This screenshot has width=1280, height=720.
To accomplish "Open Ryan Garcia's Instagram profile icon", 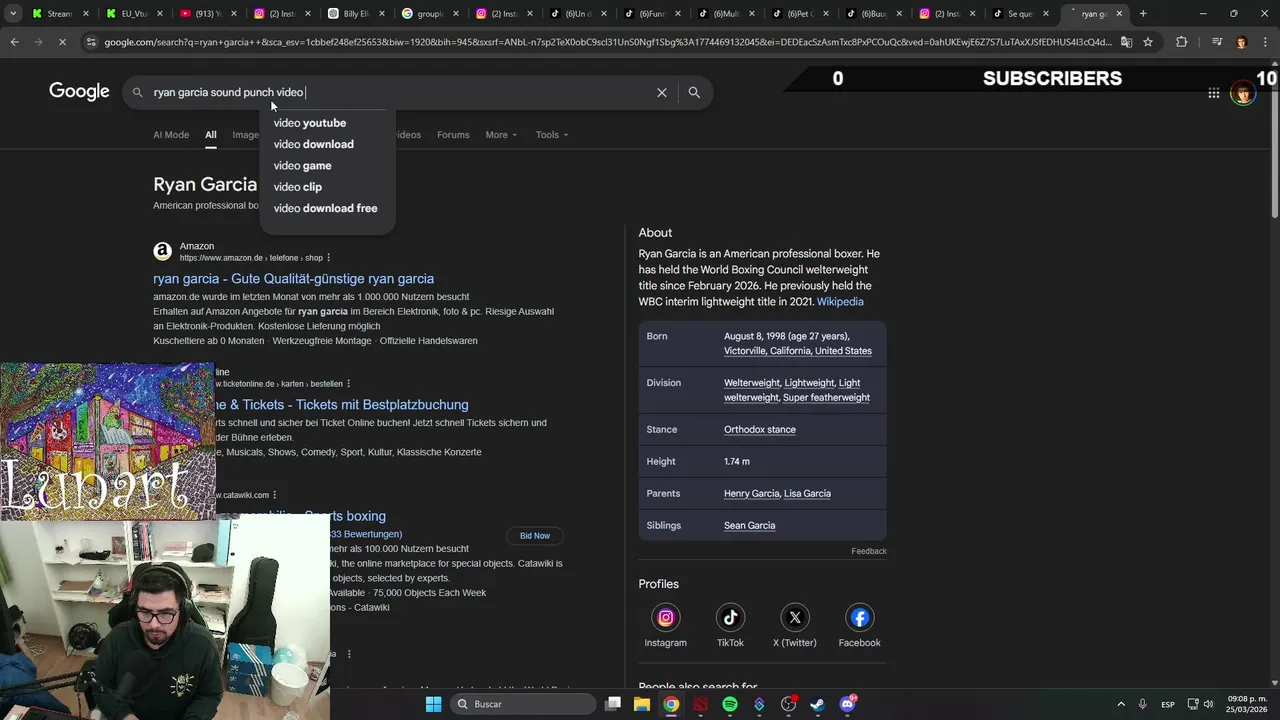I will [665, 617].
